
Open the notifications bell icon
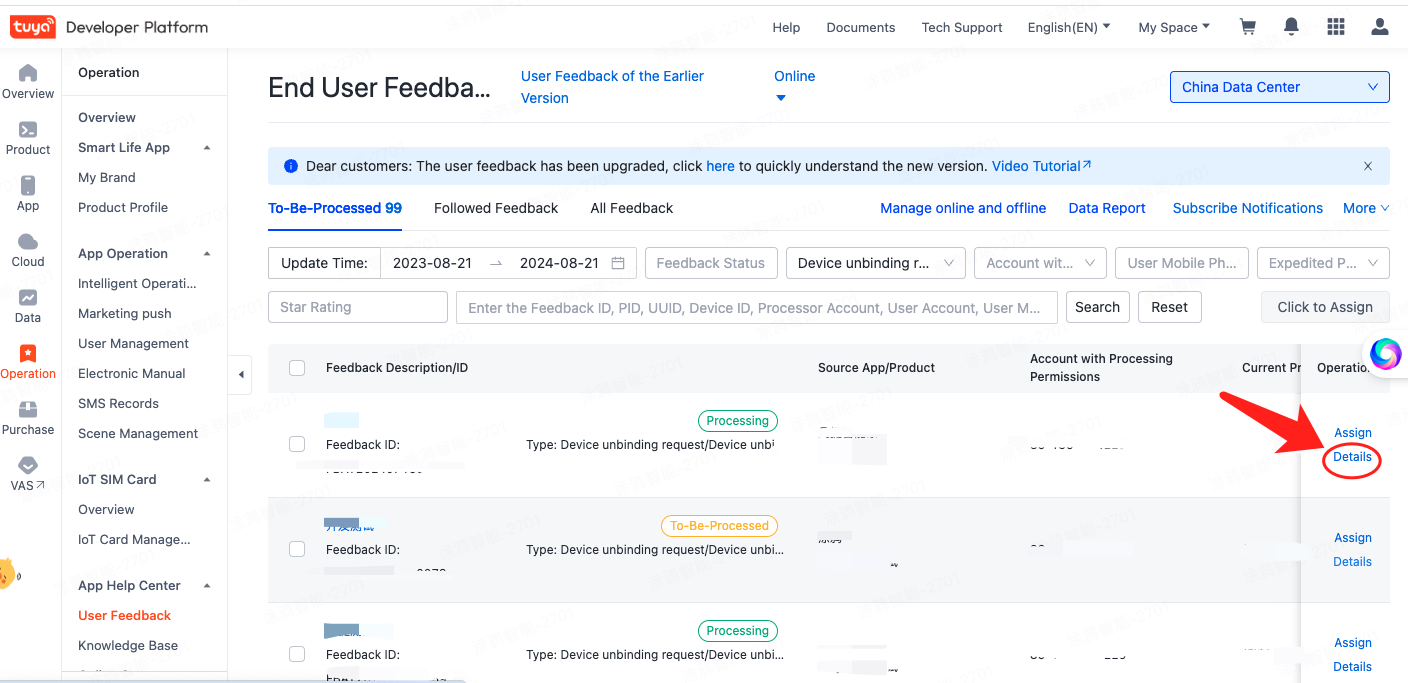click(x=1292, y=27)
